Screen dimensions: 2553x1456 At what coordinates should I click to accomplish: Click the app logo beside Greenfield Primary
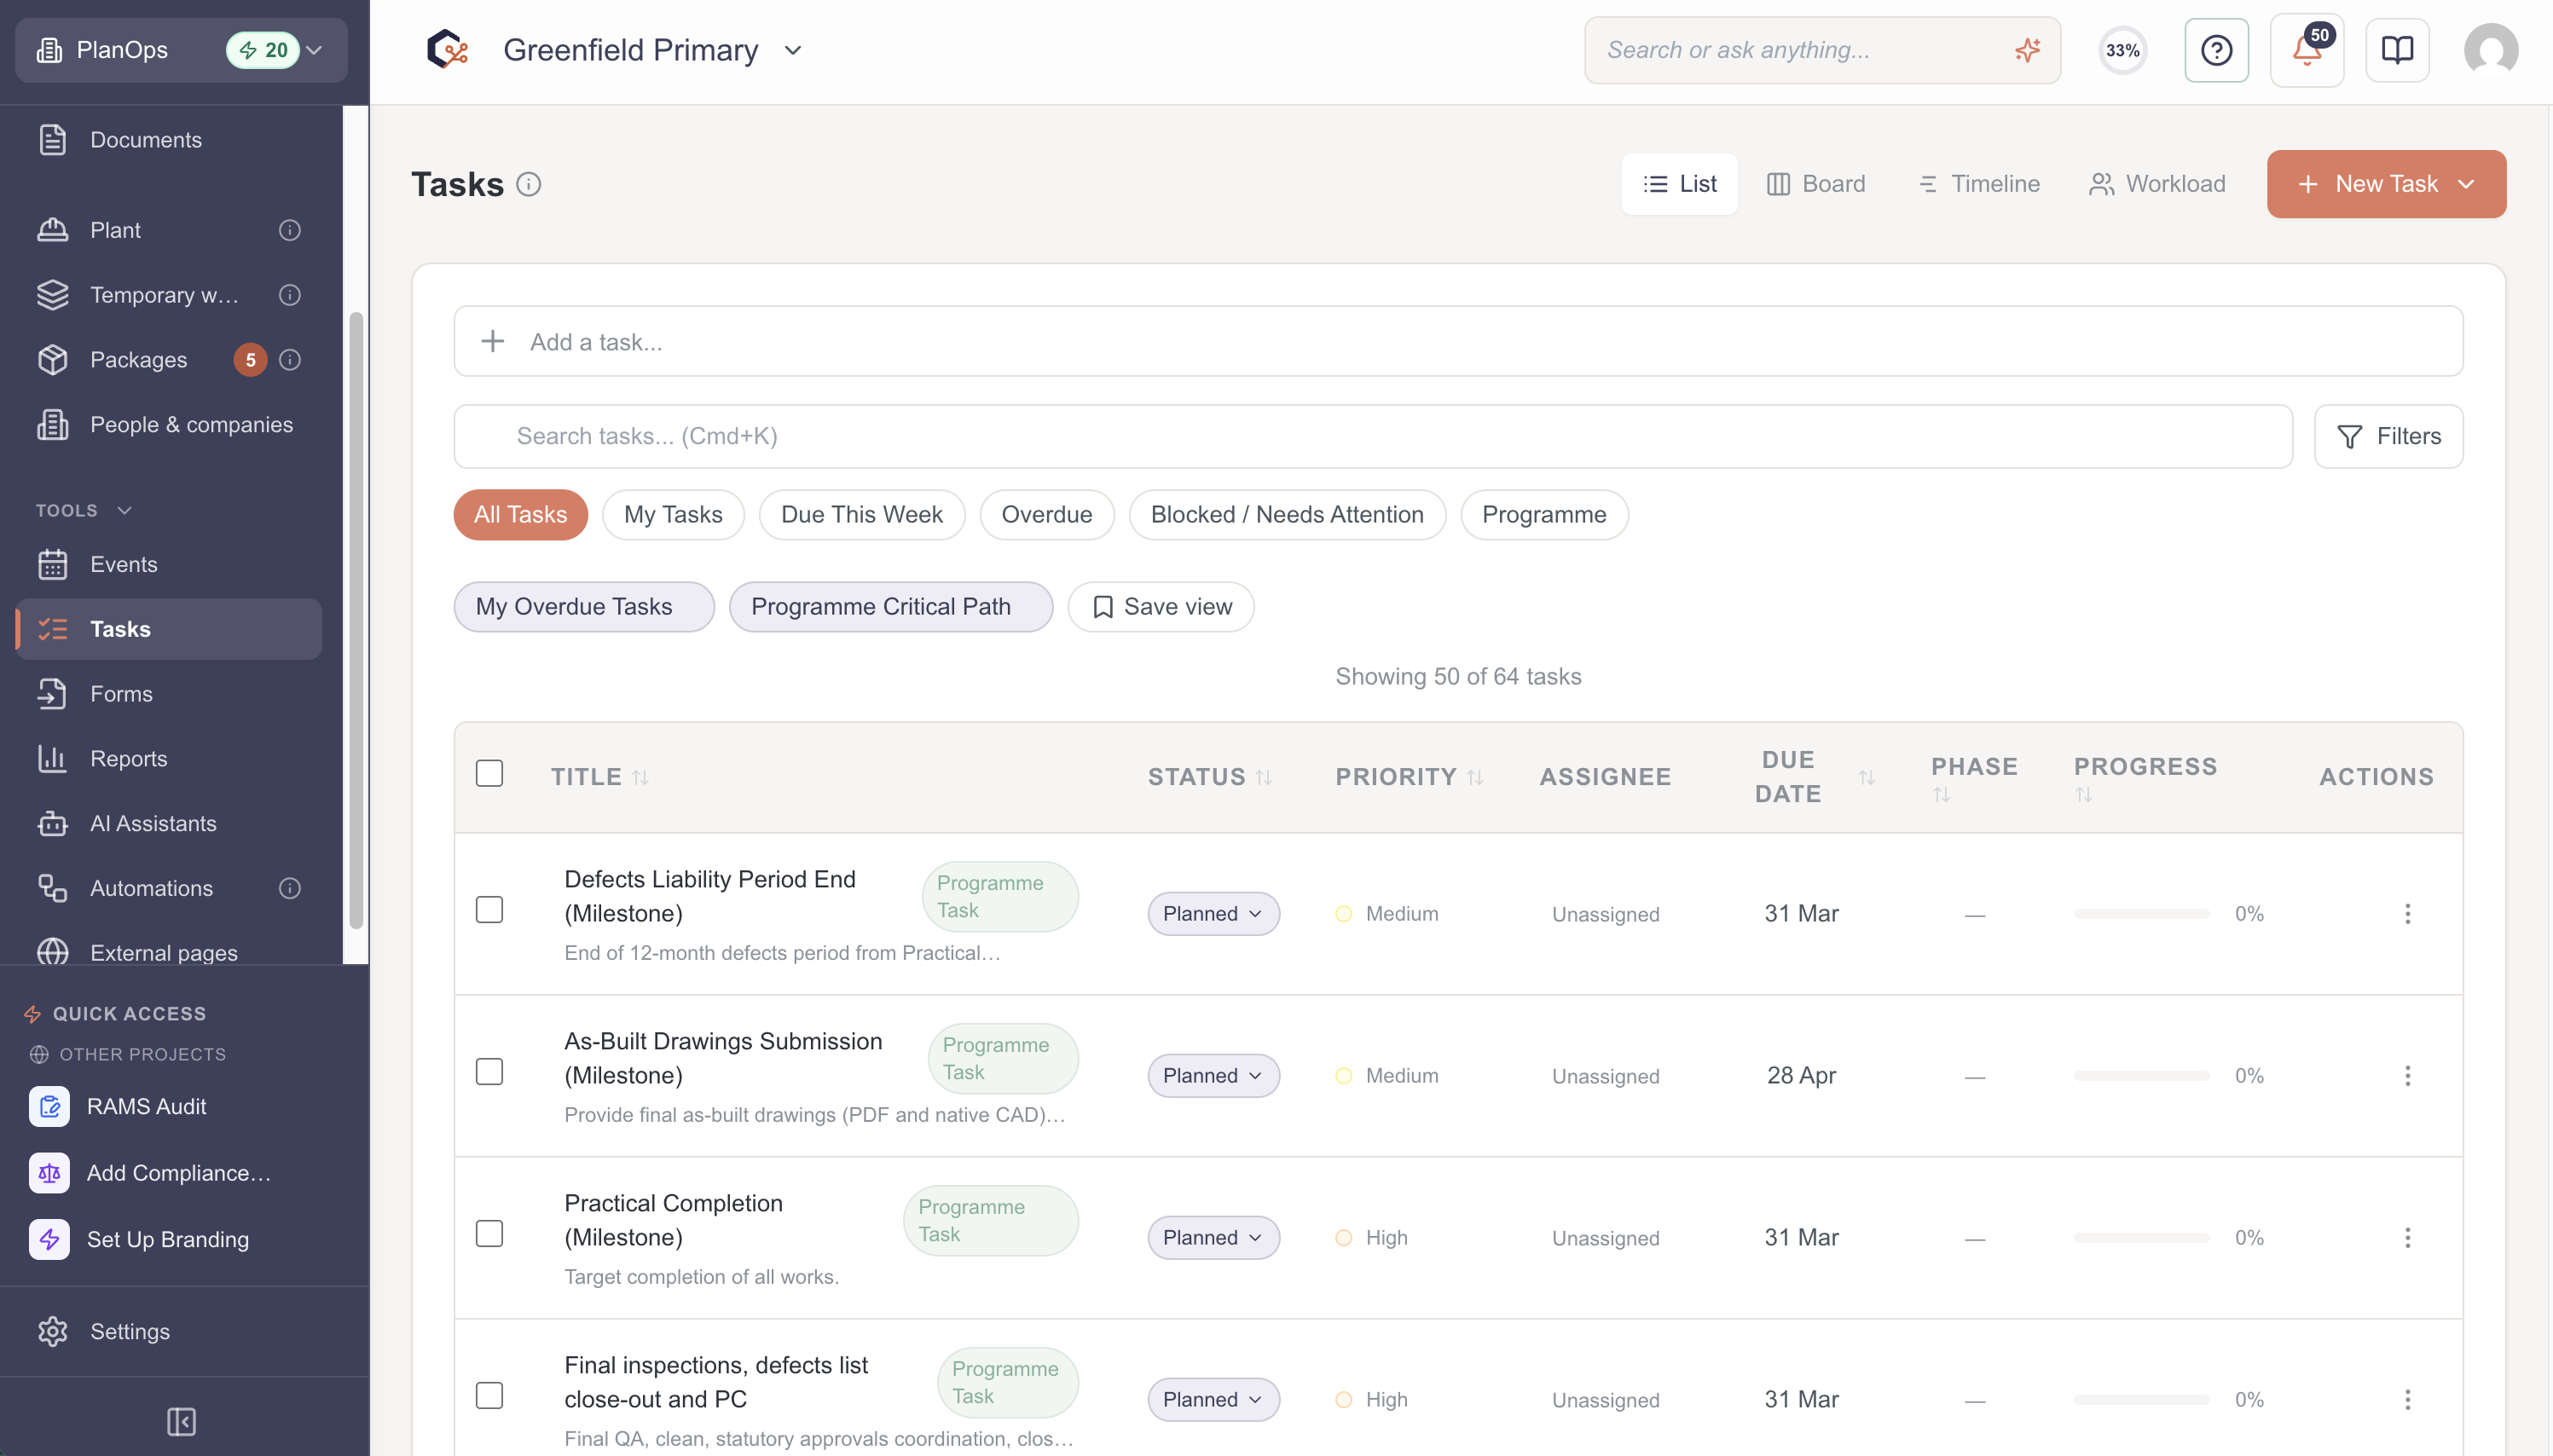(447, 49)
